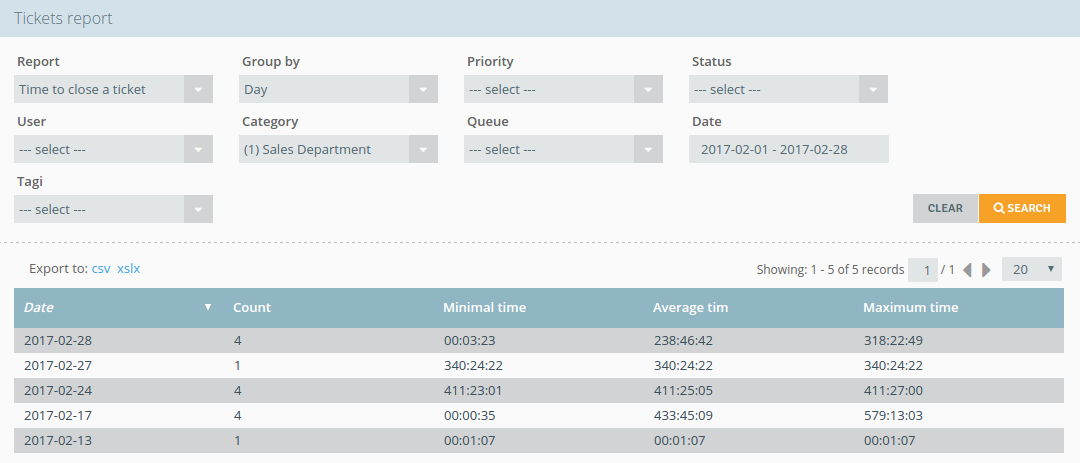Click the Clear button

point(945,208)
